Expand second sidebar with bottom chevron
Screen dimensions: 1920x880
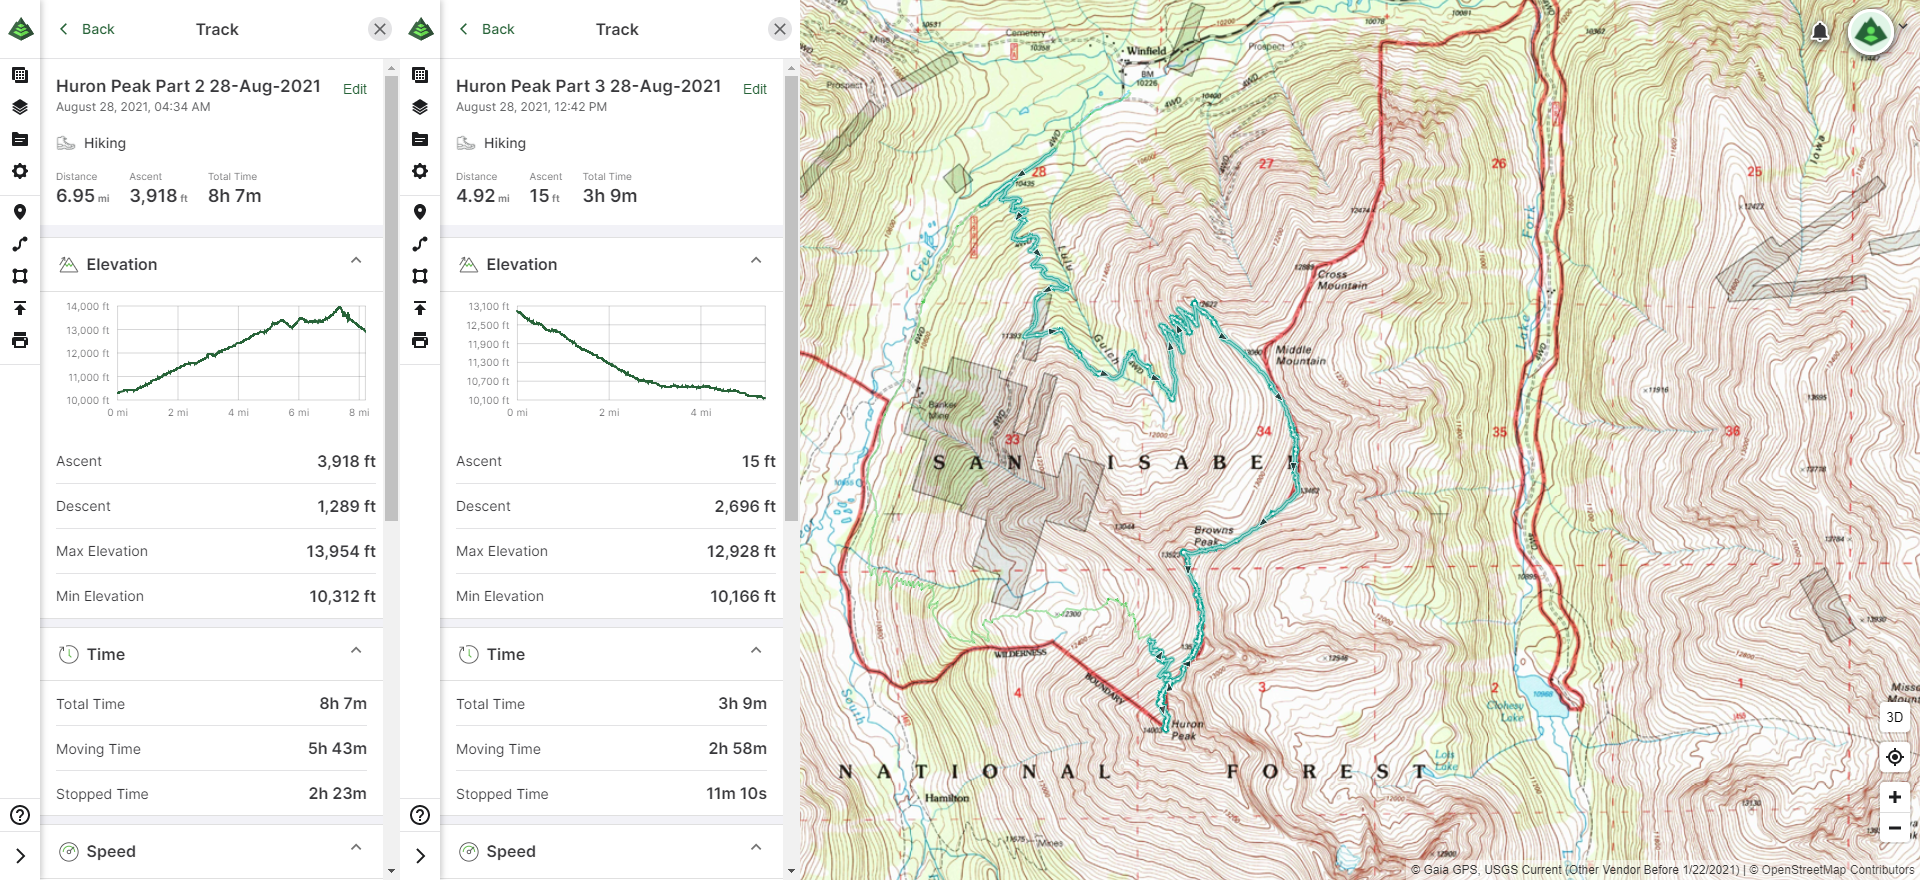pyautogui.click(x=420, y=856)
